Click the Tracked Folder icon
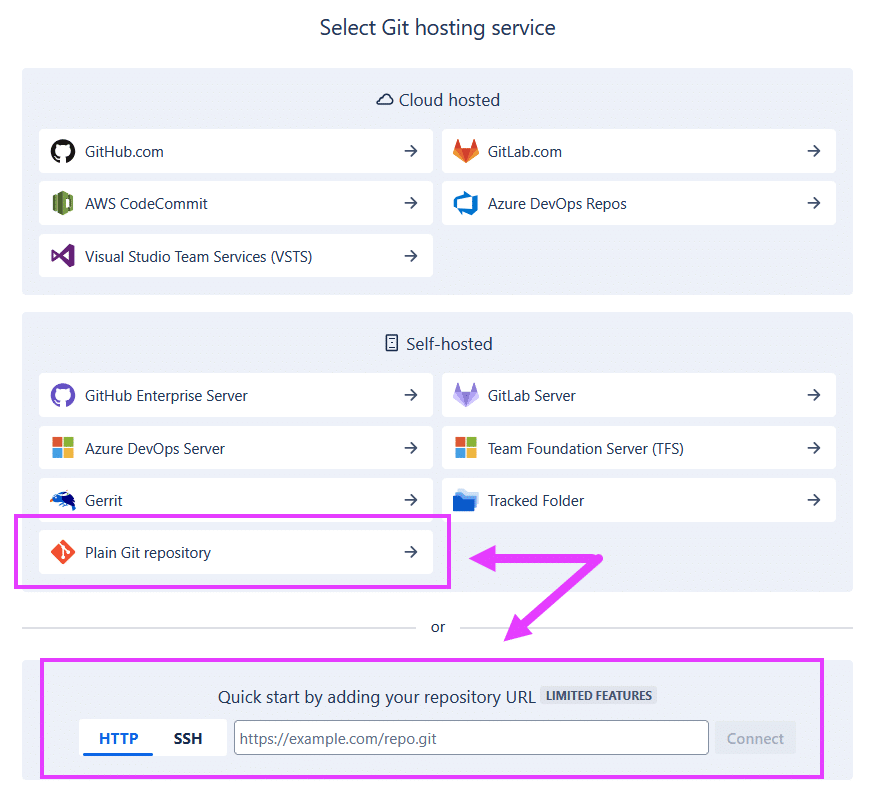 [466, 501]
